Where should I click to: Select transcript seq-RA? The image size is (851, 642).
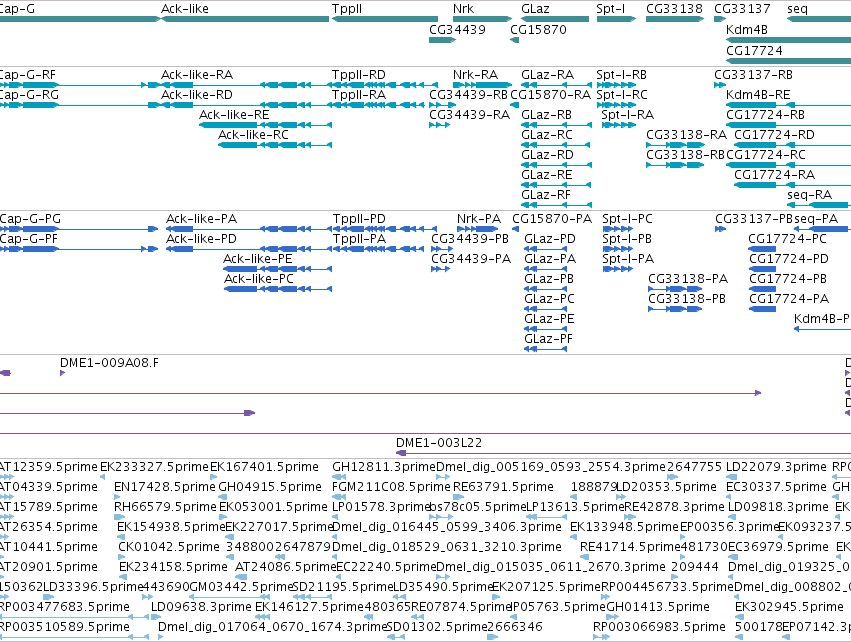click(x=809, y=195)
